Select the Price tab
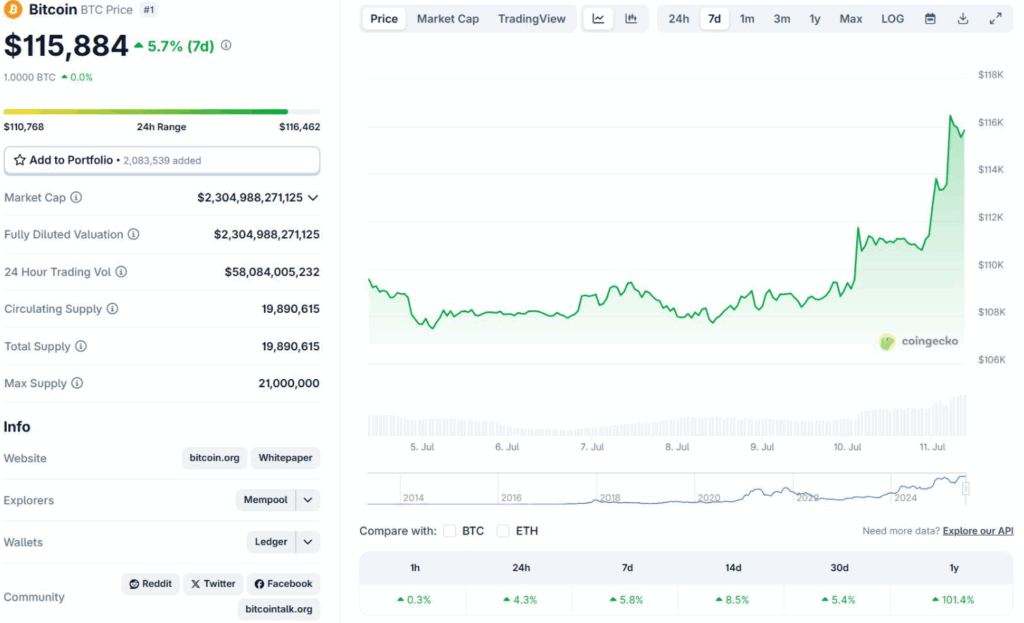Viewport: 1024px width, 623px height. 384,19
